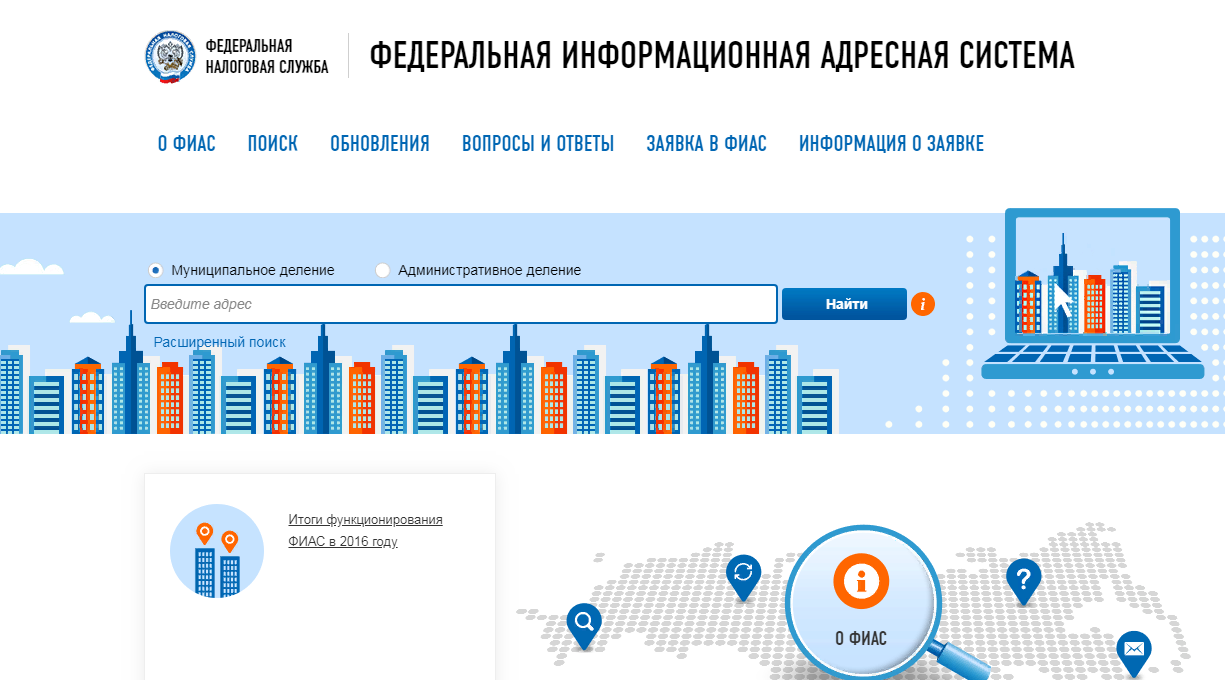Open Информация о заявке menu item
This screenshot has height=680, width=1225.
pyautogui.click(x=890, y=143)
